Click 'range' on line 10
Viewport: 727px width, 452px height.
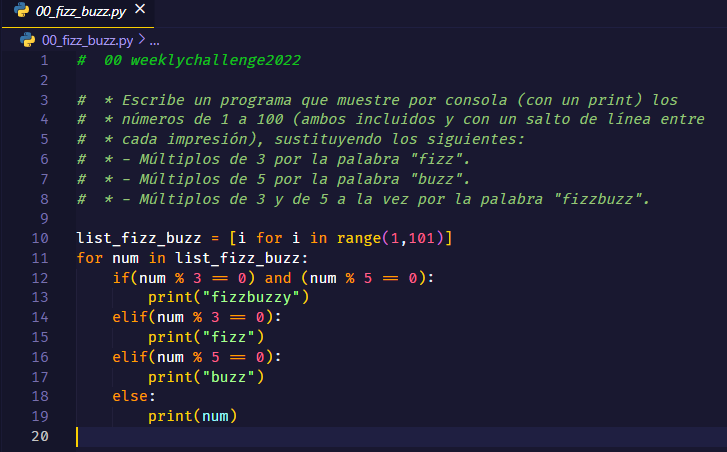359,238
